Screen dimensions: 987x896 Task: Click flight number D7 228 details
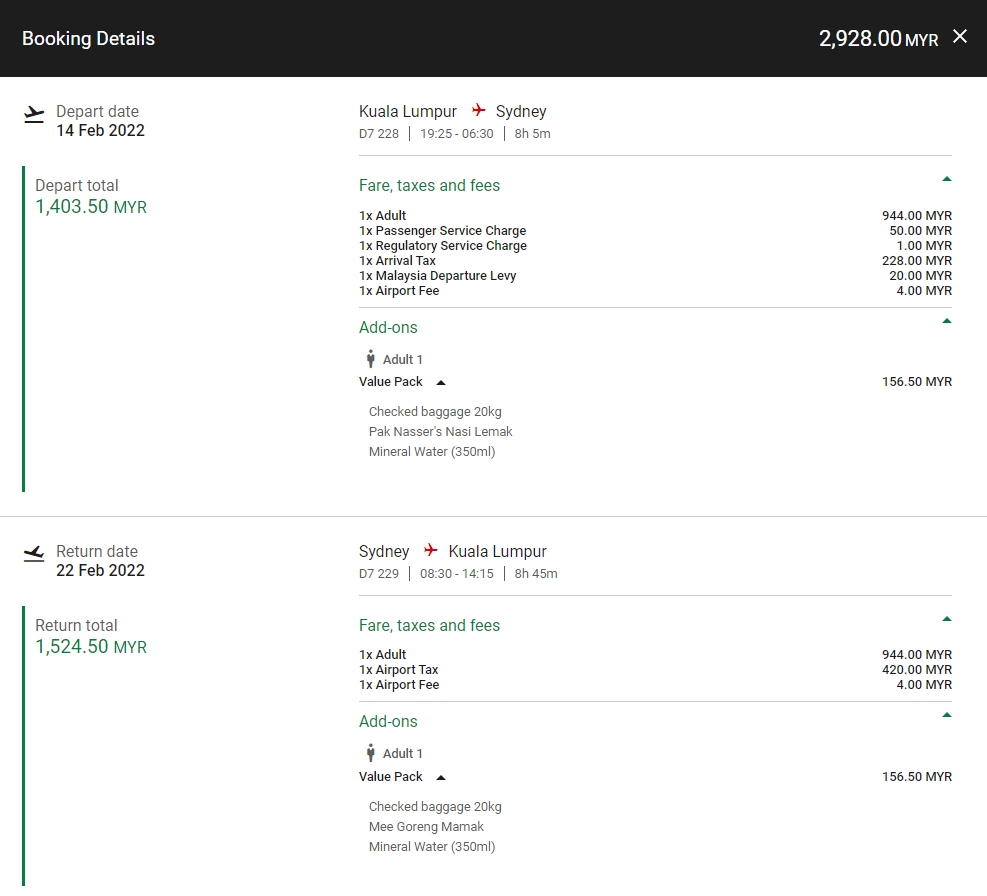[x=379, y=133]
